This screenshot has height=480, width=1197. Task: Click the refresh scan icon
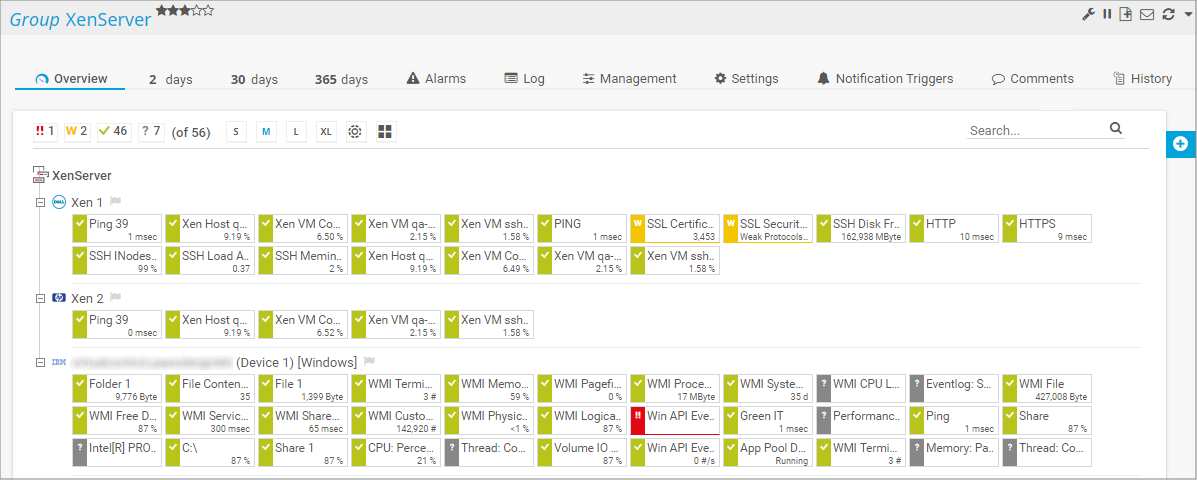tap(1167, 14)
